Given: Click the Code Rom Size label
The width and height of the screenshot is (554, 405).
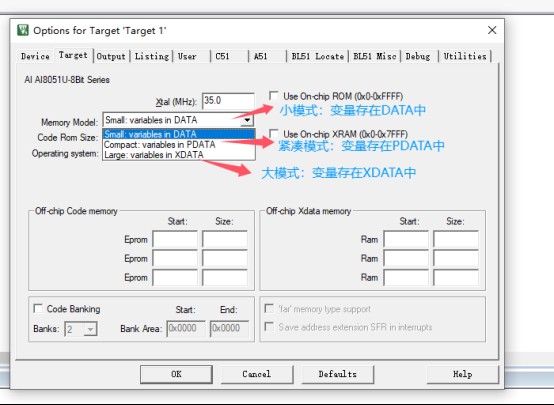Looking at the screenshot, I should coord(67,137).
